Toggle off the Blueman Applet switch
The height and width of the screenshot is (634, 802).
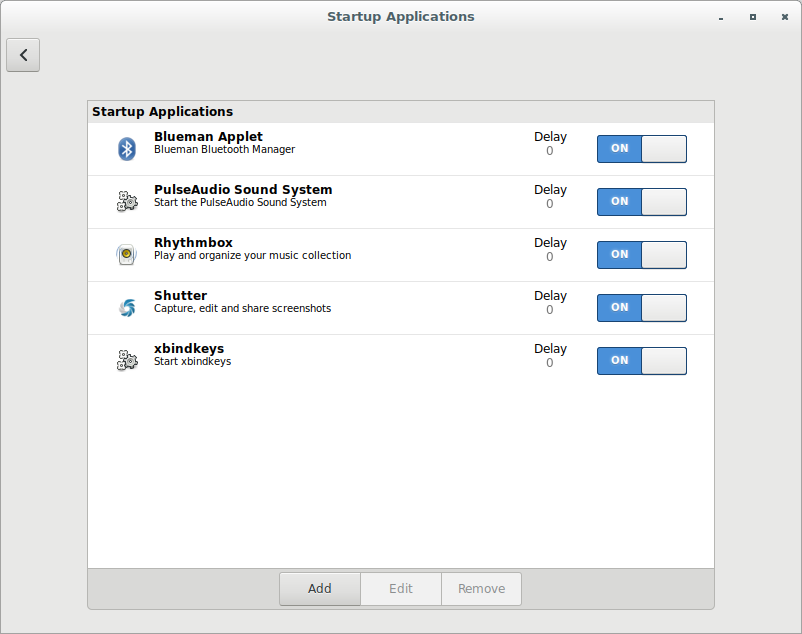click(x=641, y=148)
